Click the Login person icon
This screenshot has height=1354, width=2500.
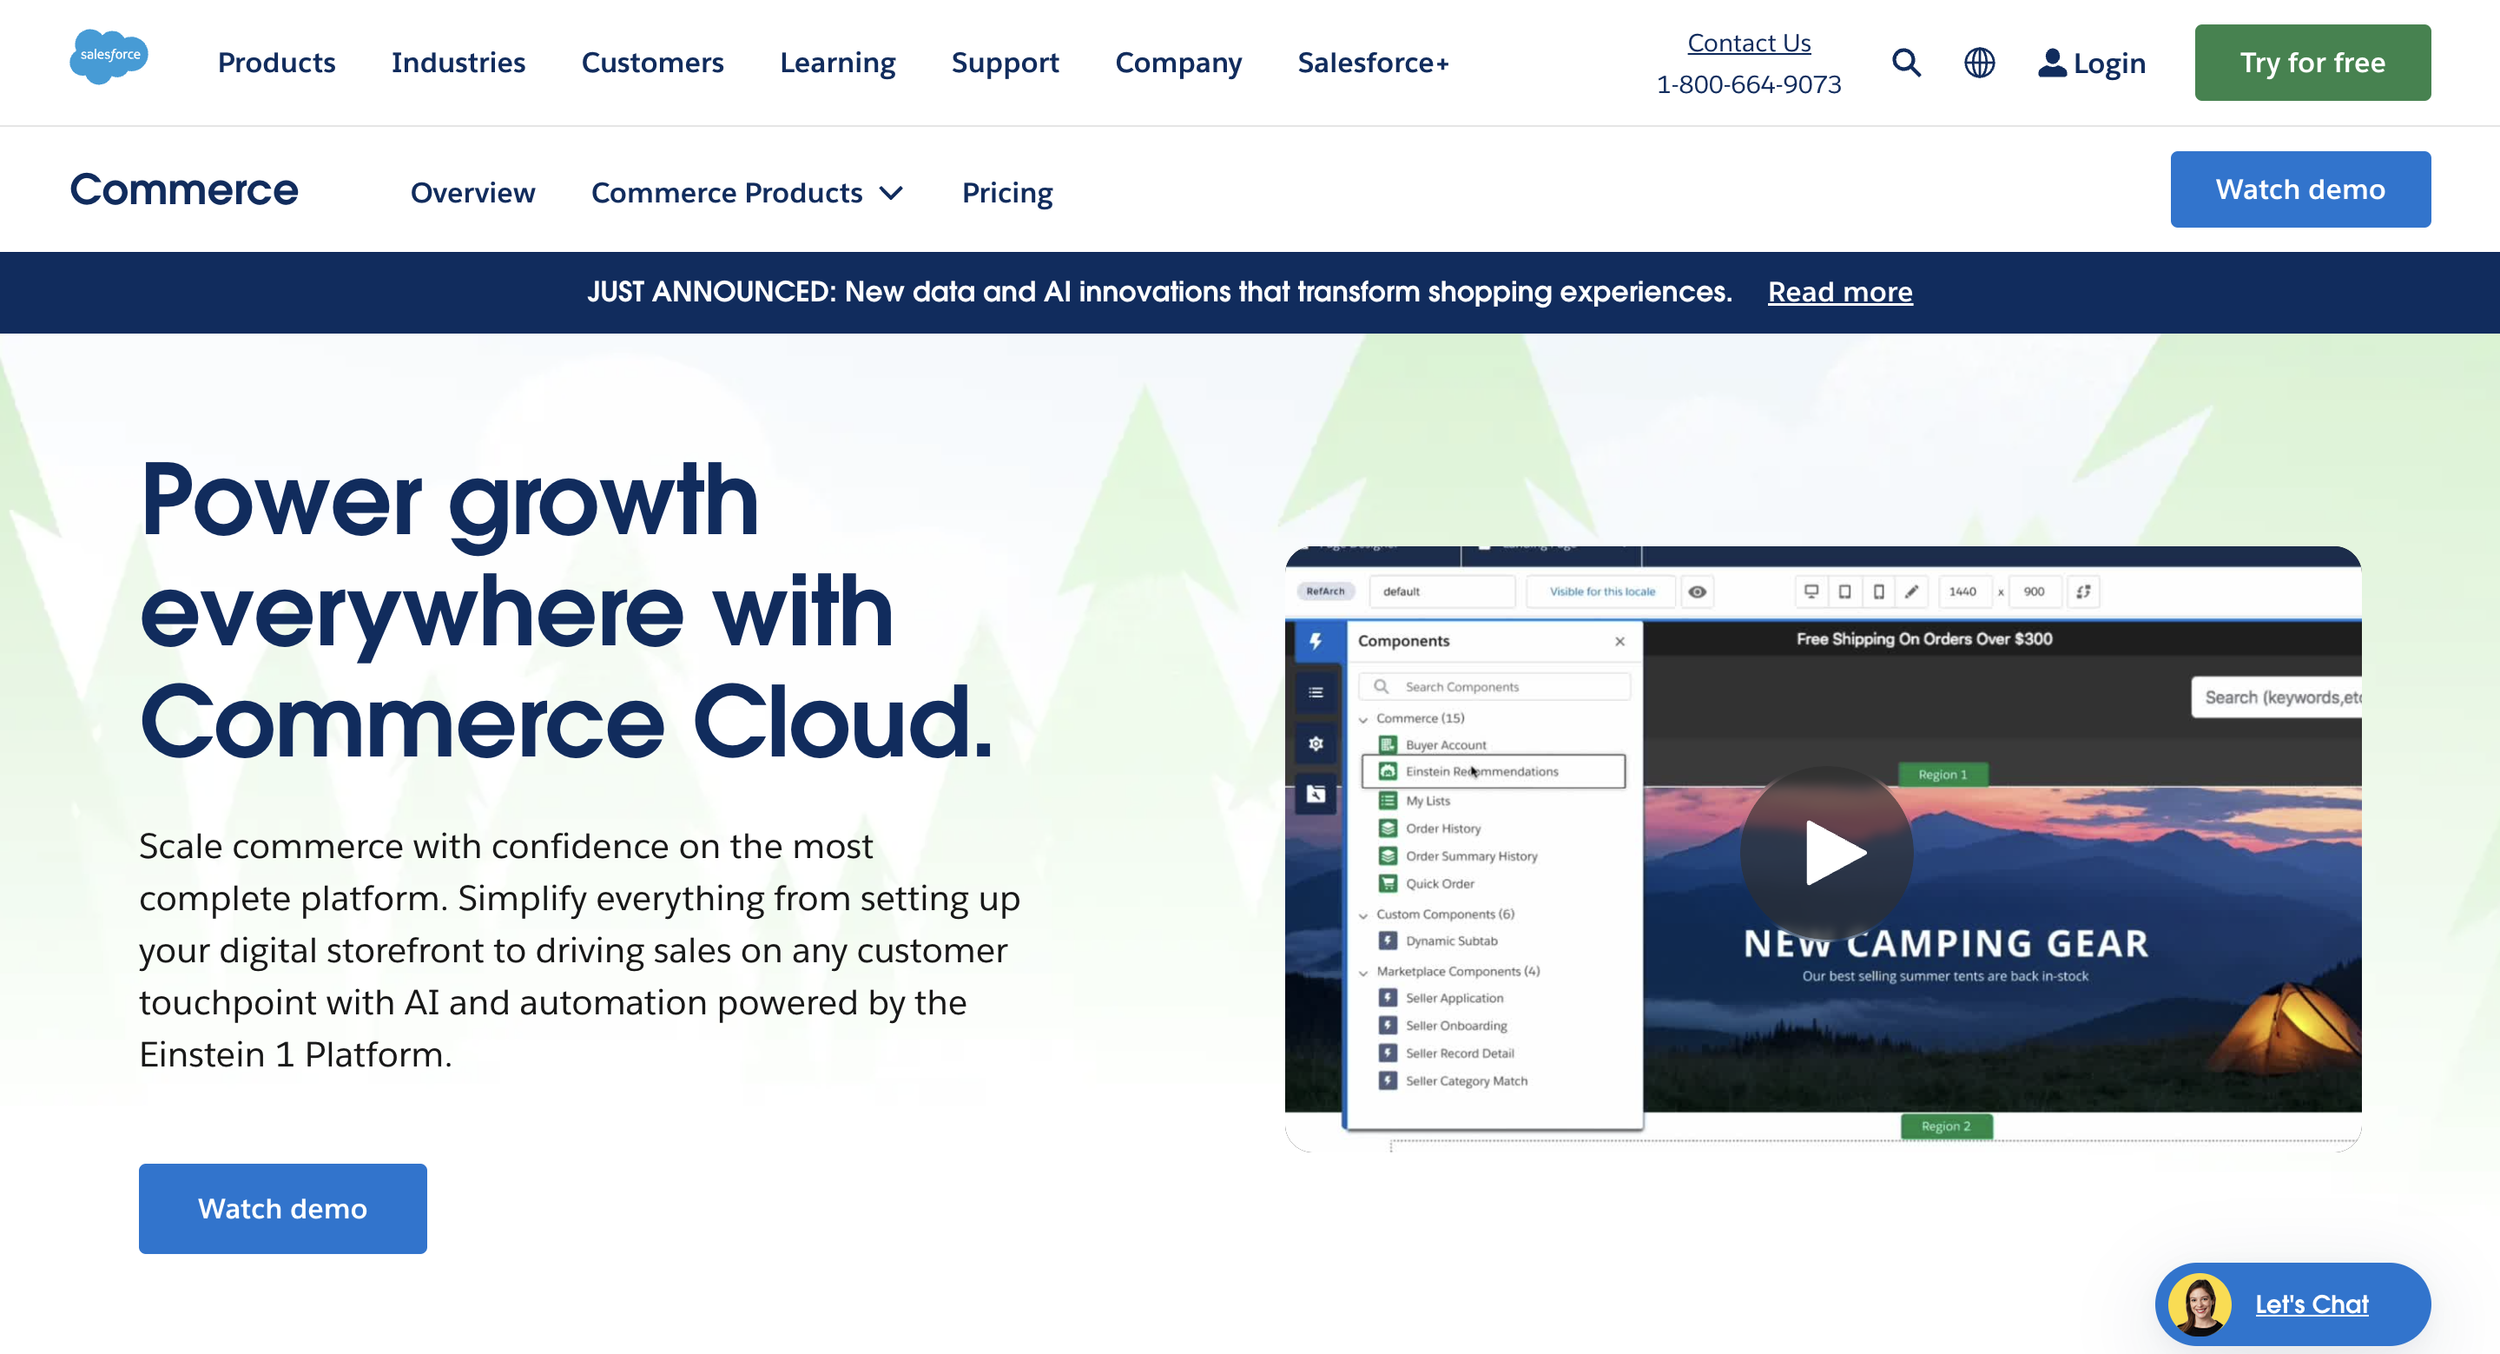click(2052, 63)
